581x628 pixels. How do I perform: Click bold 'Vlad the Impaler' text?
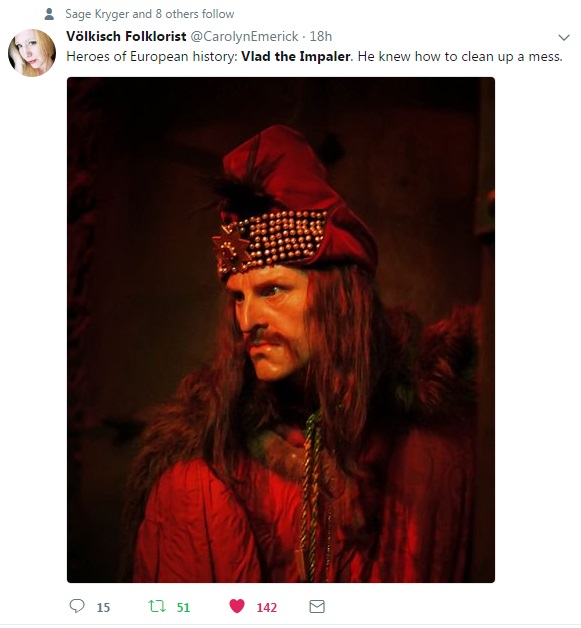point(296,56)
